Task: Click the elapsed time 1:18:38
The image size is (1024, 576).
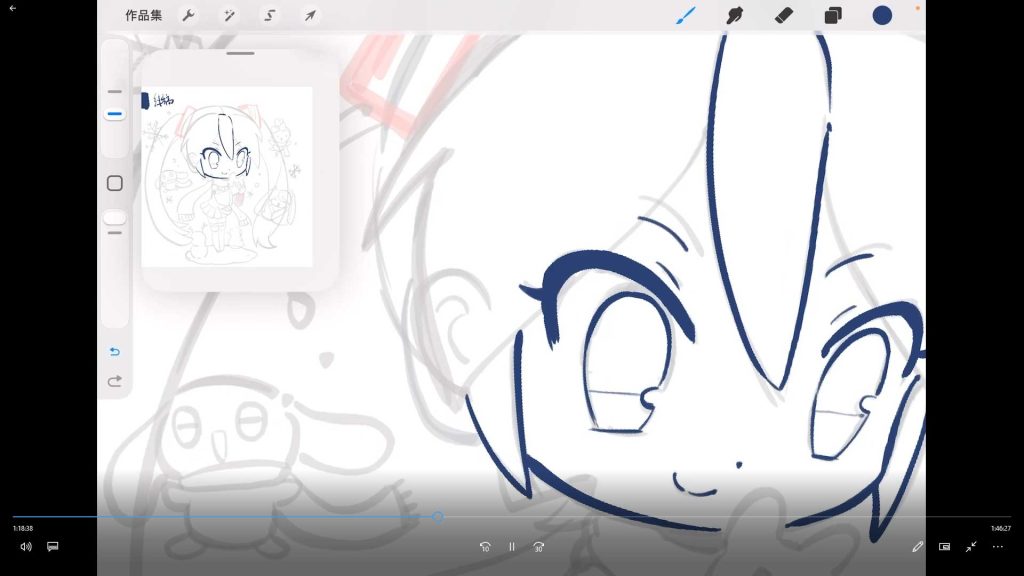Action: [23, 528]
